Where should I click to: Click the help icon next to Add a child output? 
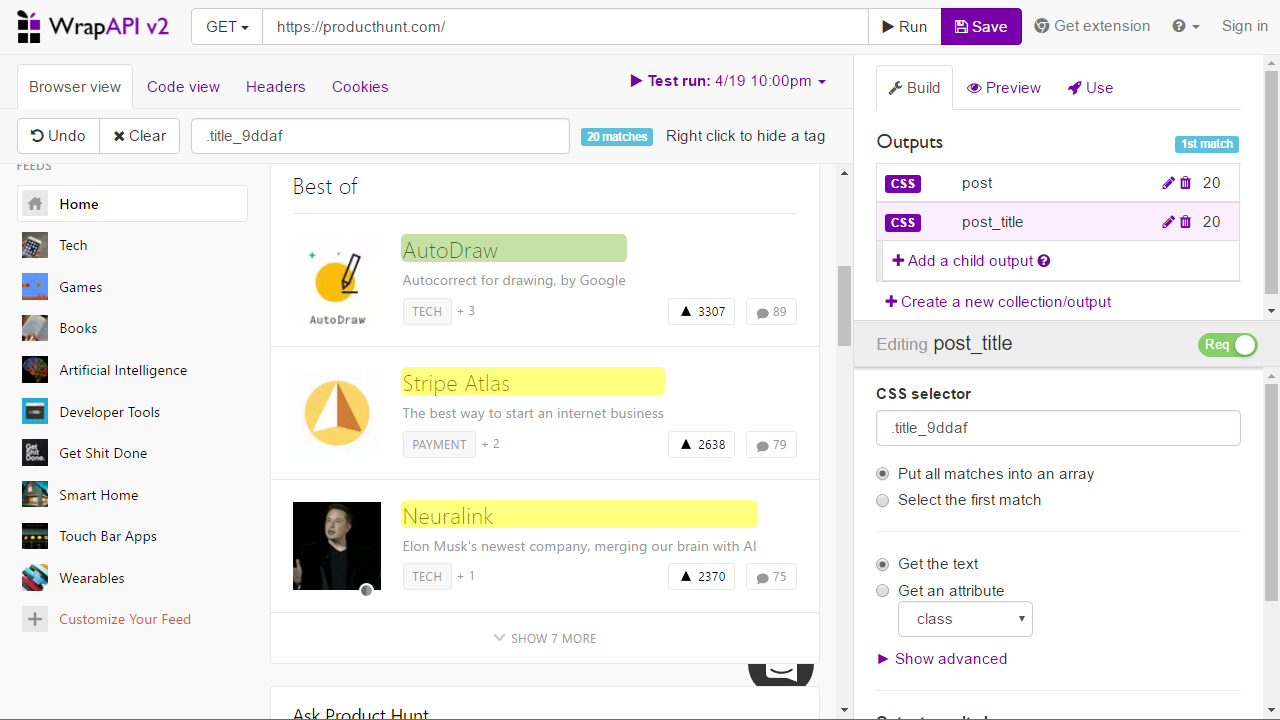coord(1044,261)
